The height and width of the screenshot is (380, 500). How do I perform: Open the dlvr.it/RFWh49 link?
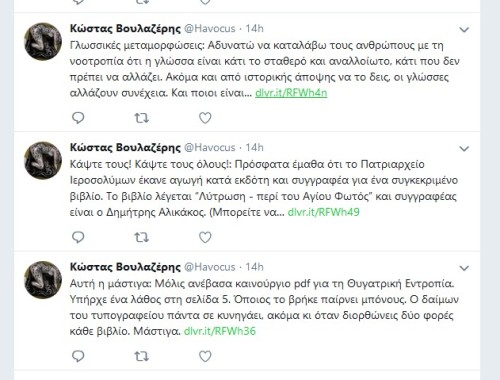323,212
